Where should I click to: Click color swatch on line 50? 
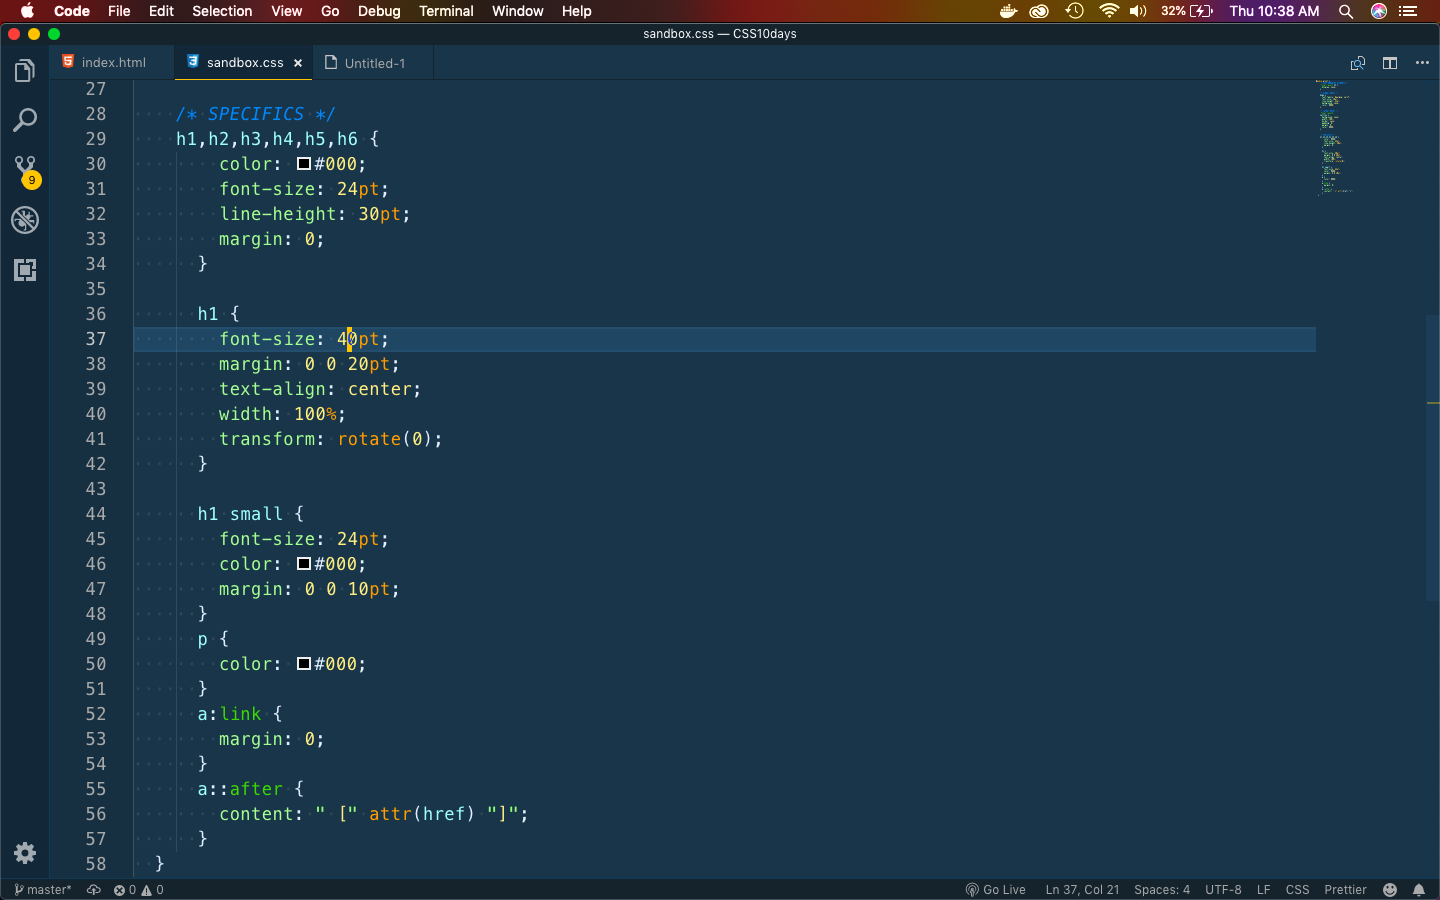pyautogui.click(x=303, y=664)
